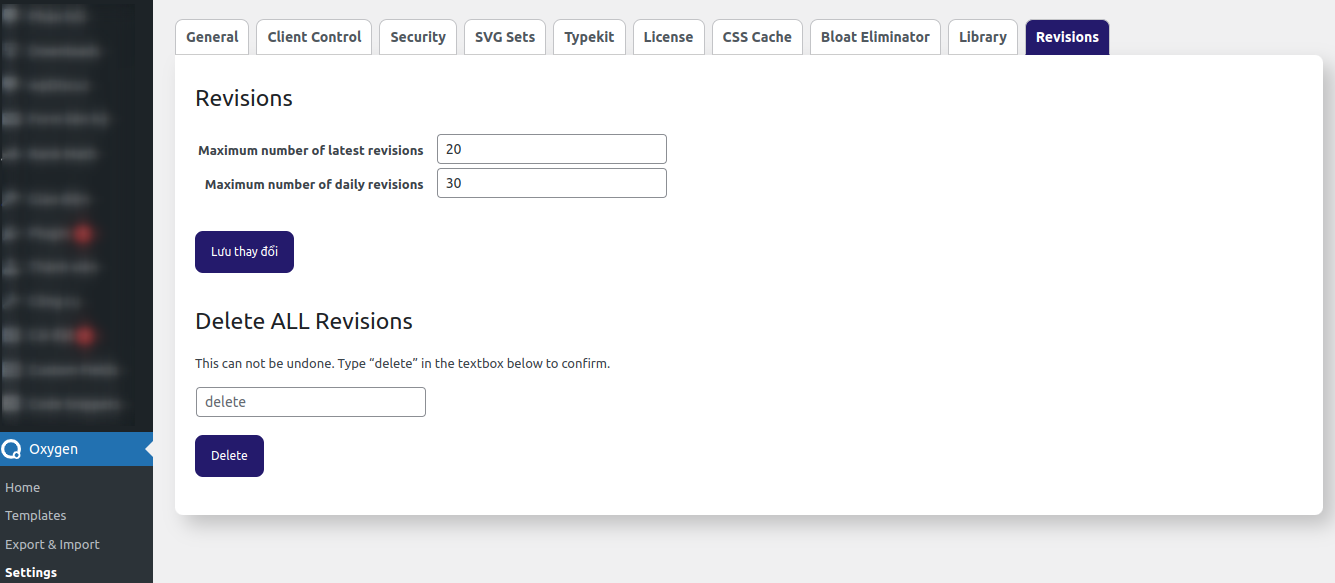Click the active Revisions tab
The image size is (1335, 583).
click(1067, 37)
